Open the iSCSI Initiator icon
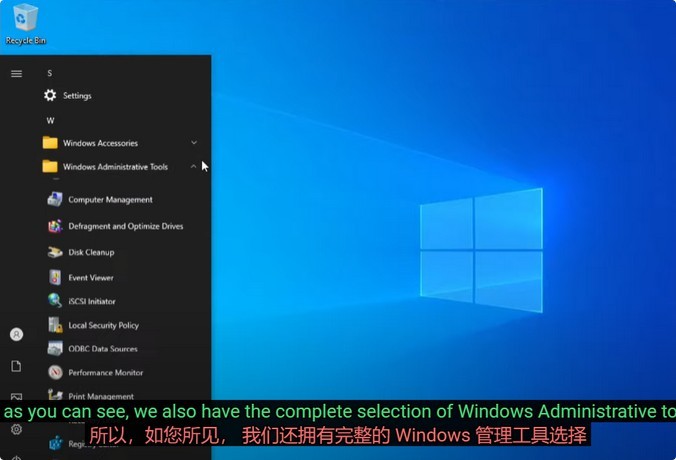The height and width of the screenshot is (460, 676). (x=55, y=300)
